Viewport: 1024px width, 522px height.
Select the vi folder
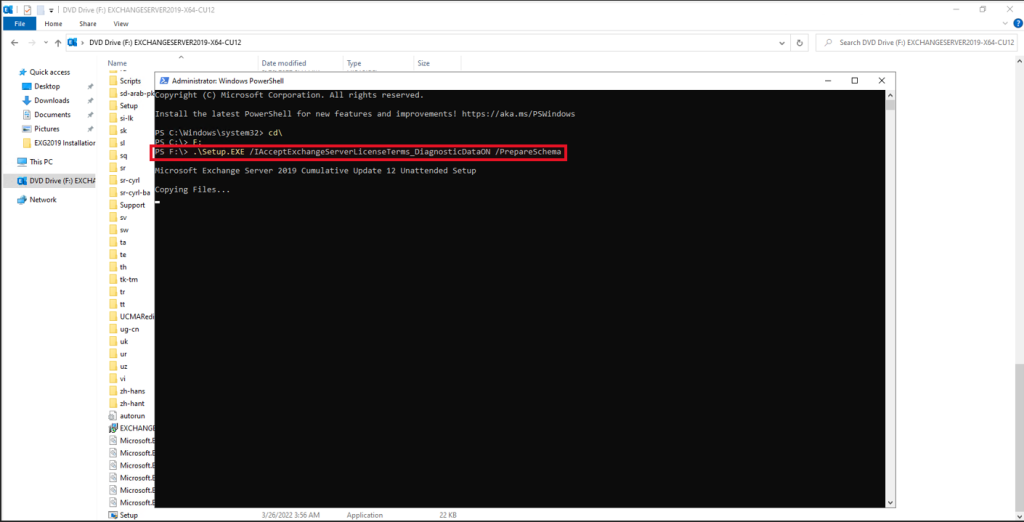pos(122,379)
